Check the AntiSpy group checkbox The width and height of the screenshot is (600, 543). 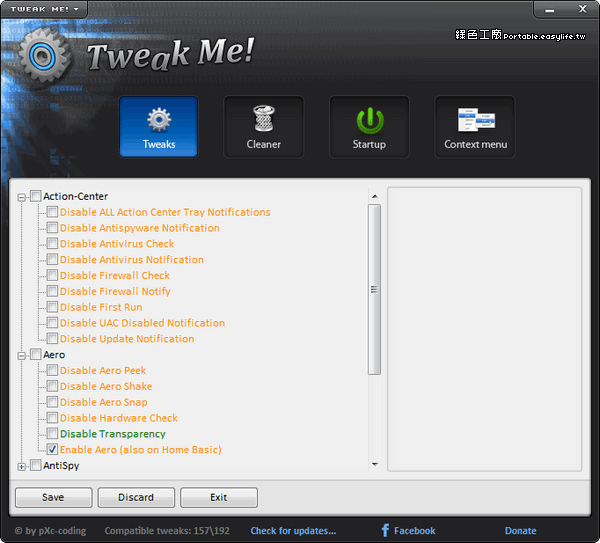(36, 465)
